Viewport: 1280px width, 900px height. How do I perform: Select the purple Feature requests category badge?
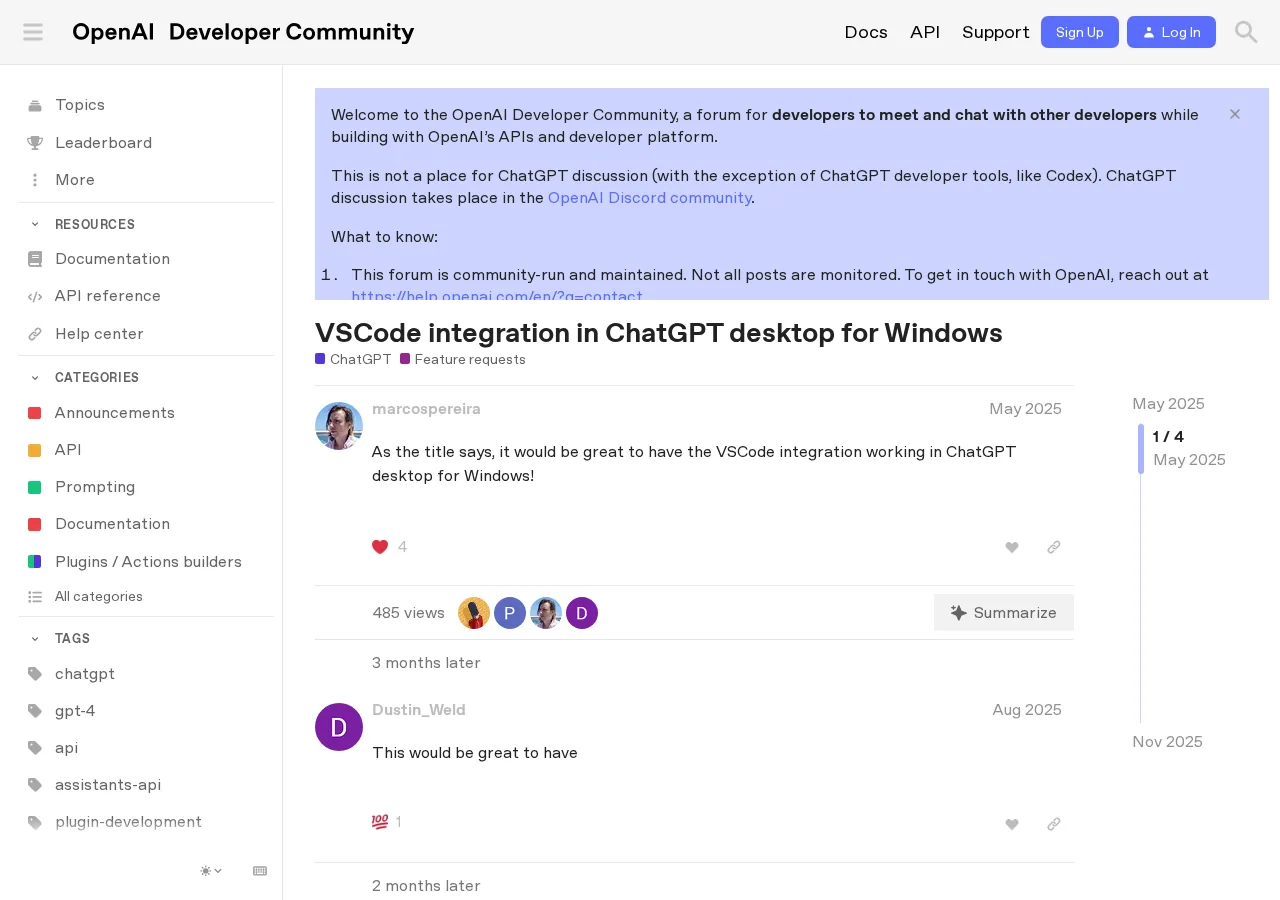pos(463,359)
